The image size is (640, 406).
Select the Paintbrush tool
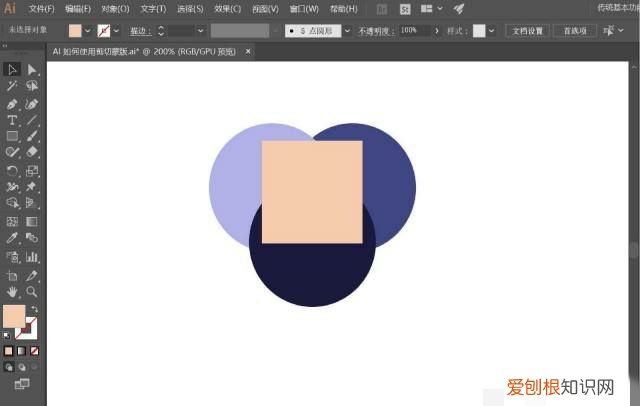pos(32,136)
